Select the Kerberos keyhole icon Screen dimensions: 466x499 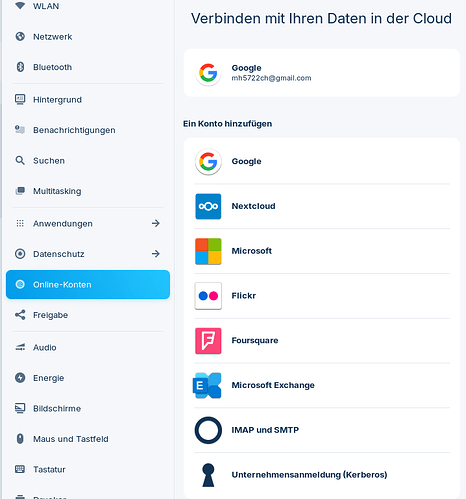(x=208, y=475)
